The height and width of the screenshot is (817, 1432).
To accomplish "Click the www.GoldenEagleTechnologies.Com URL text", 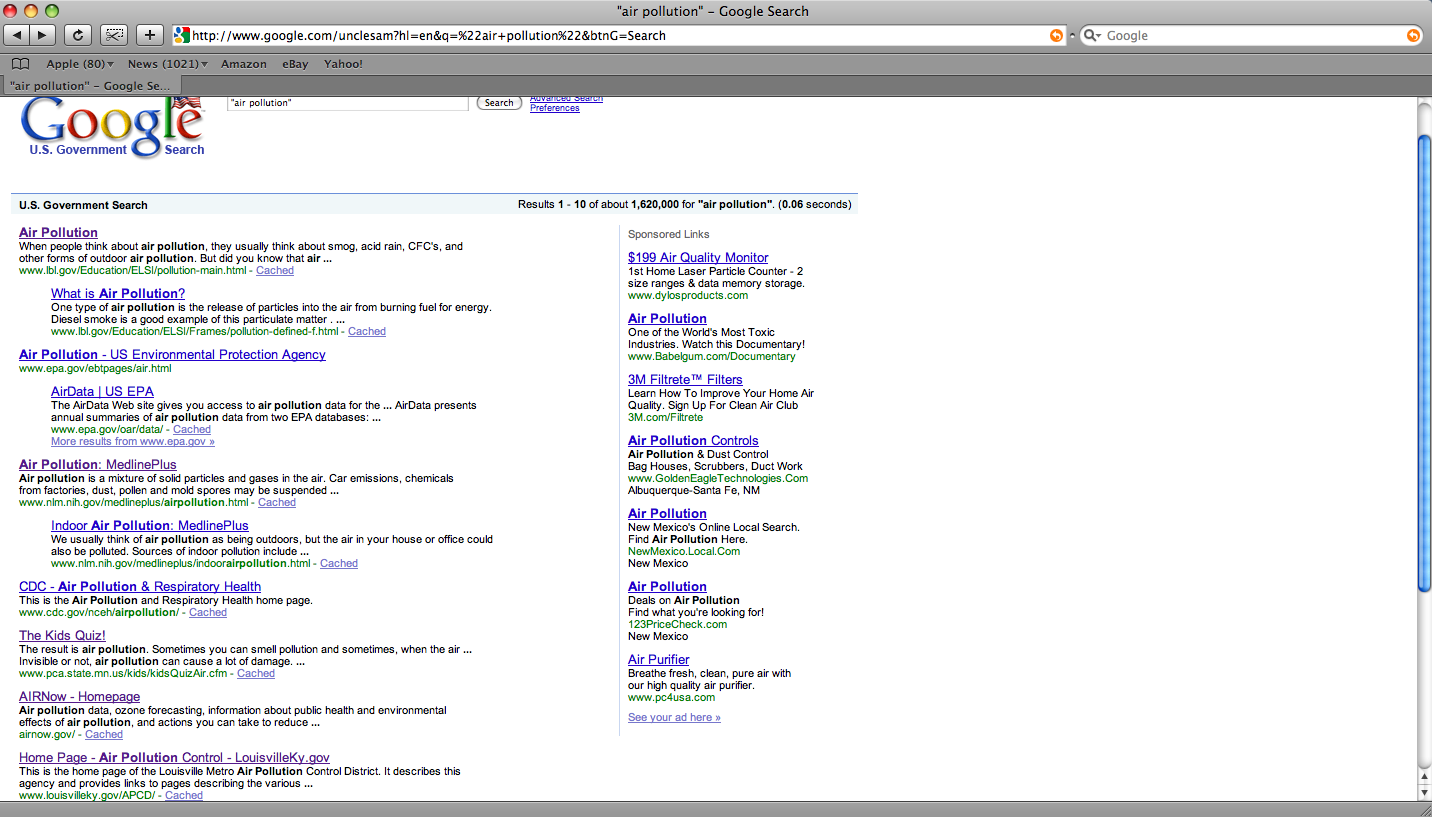I will point(718,478).
